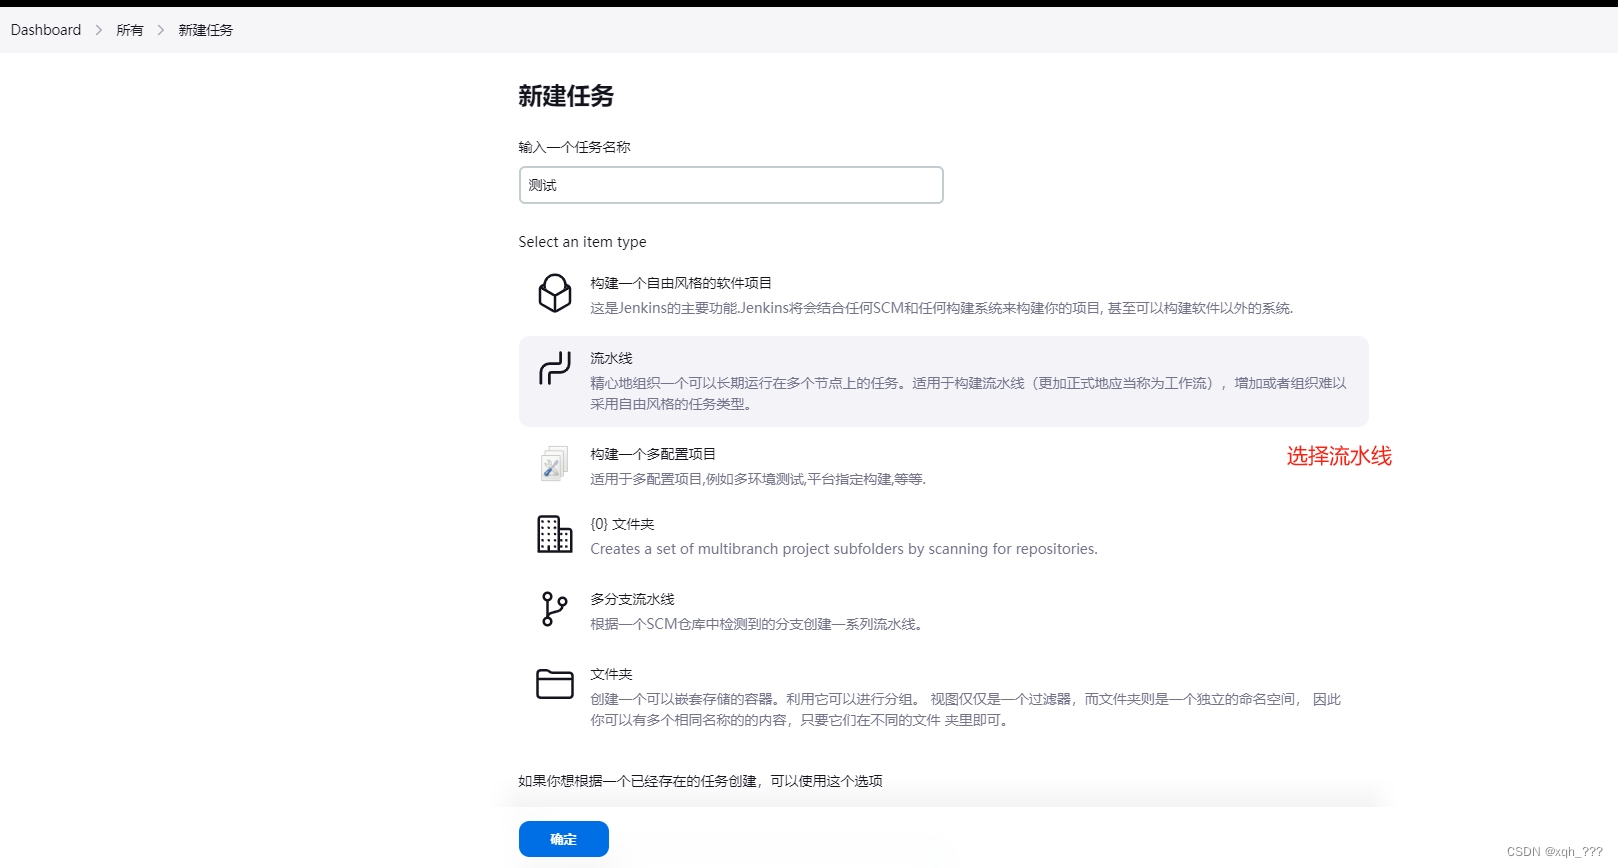Click the Select an item type label
1618x868 pixels.
[582, 242]
